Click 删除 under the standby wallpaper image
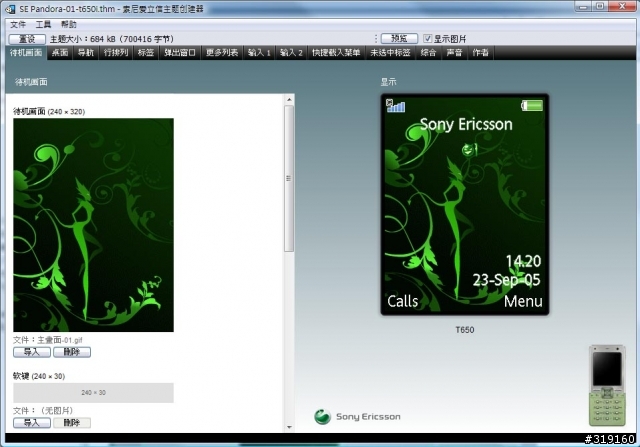 tap(72, 352)
